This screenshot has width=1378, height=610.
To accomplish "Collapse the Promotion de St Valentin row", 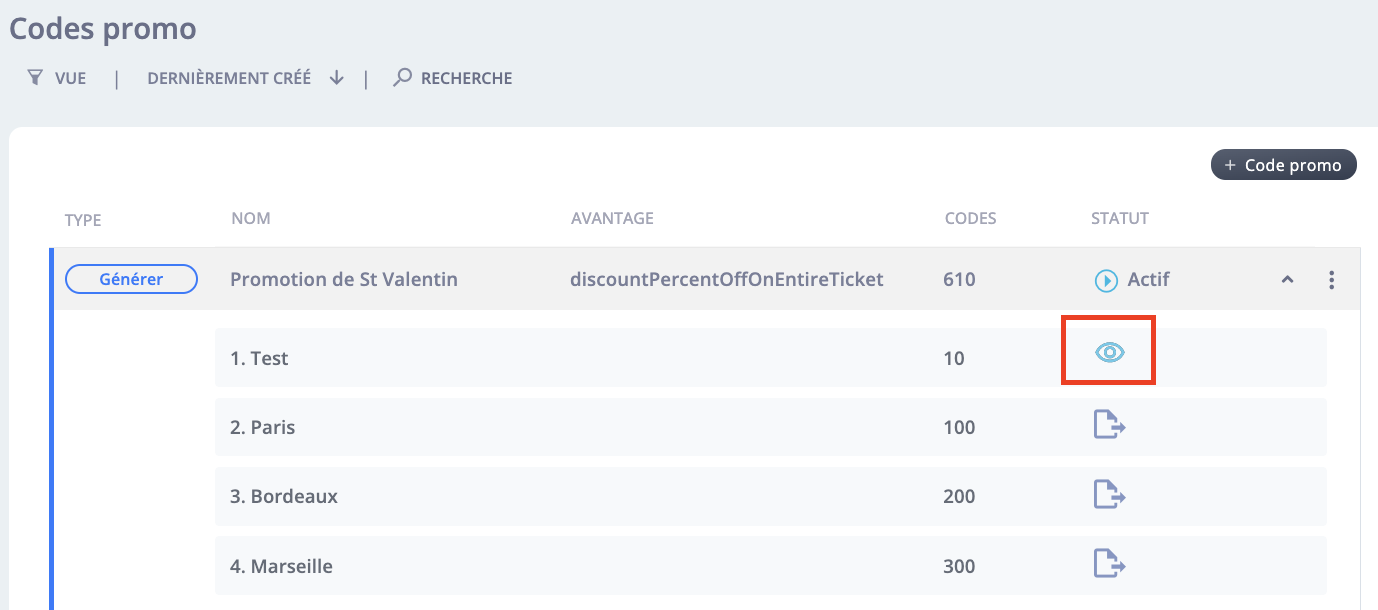I will point(1288,280).
